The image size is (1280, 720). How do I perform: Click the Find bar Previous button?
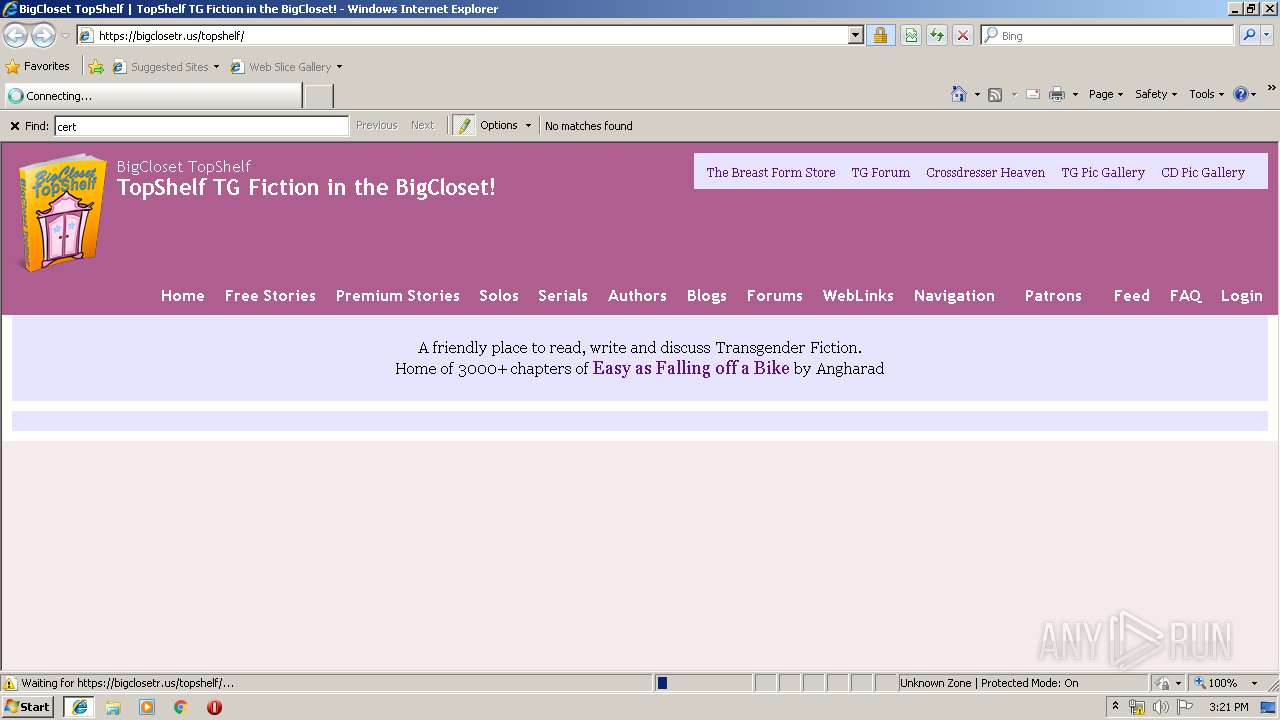tap(377, 125)
